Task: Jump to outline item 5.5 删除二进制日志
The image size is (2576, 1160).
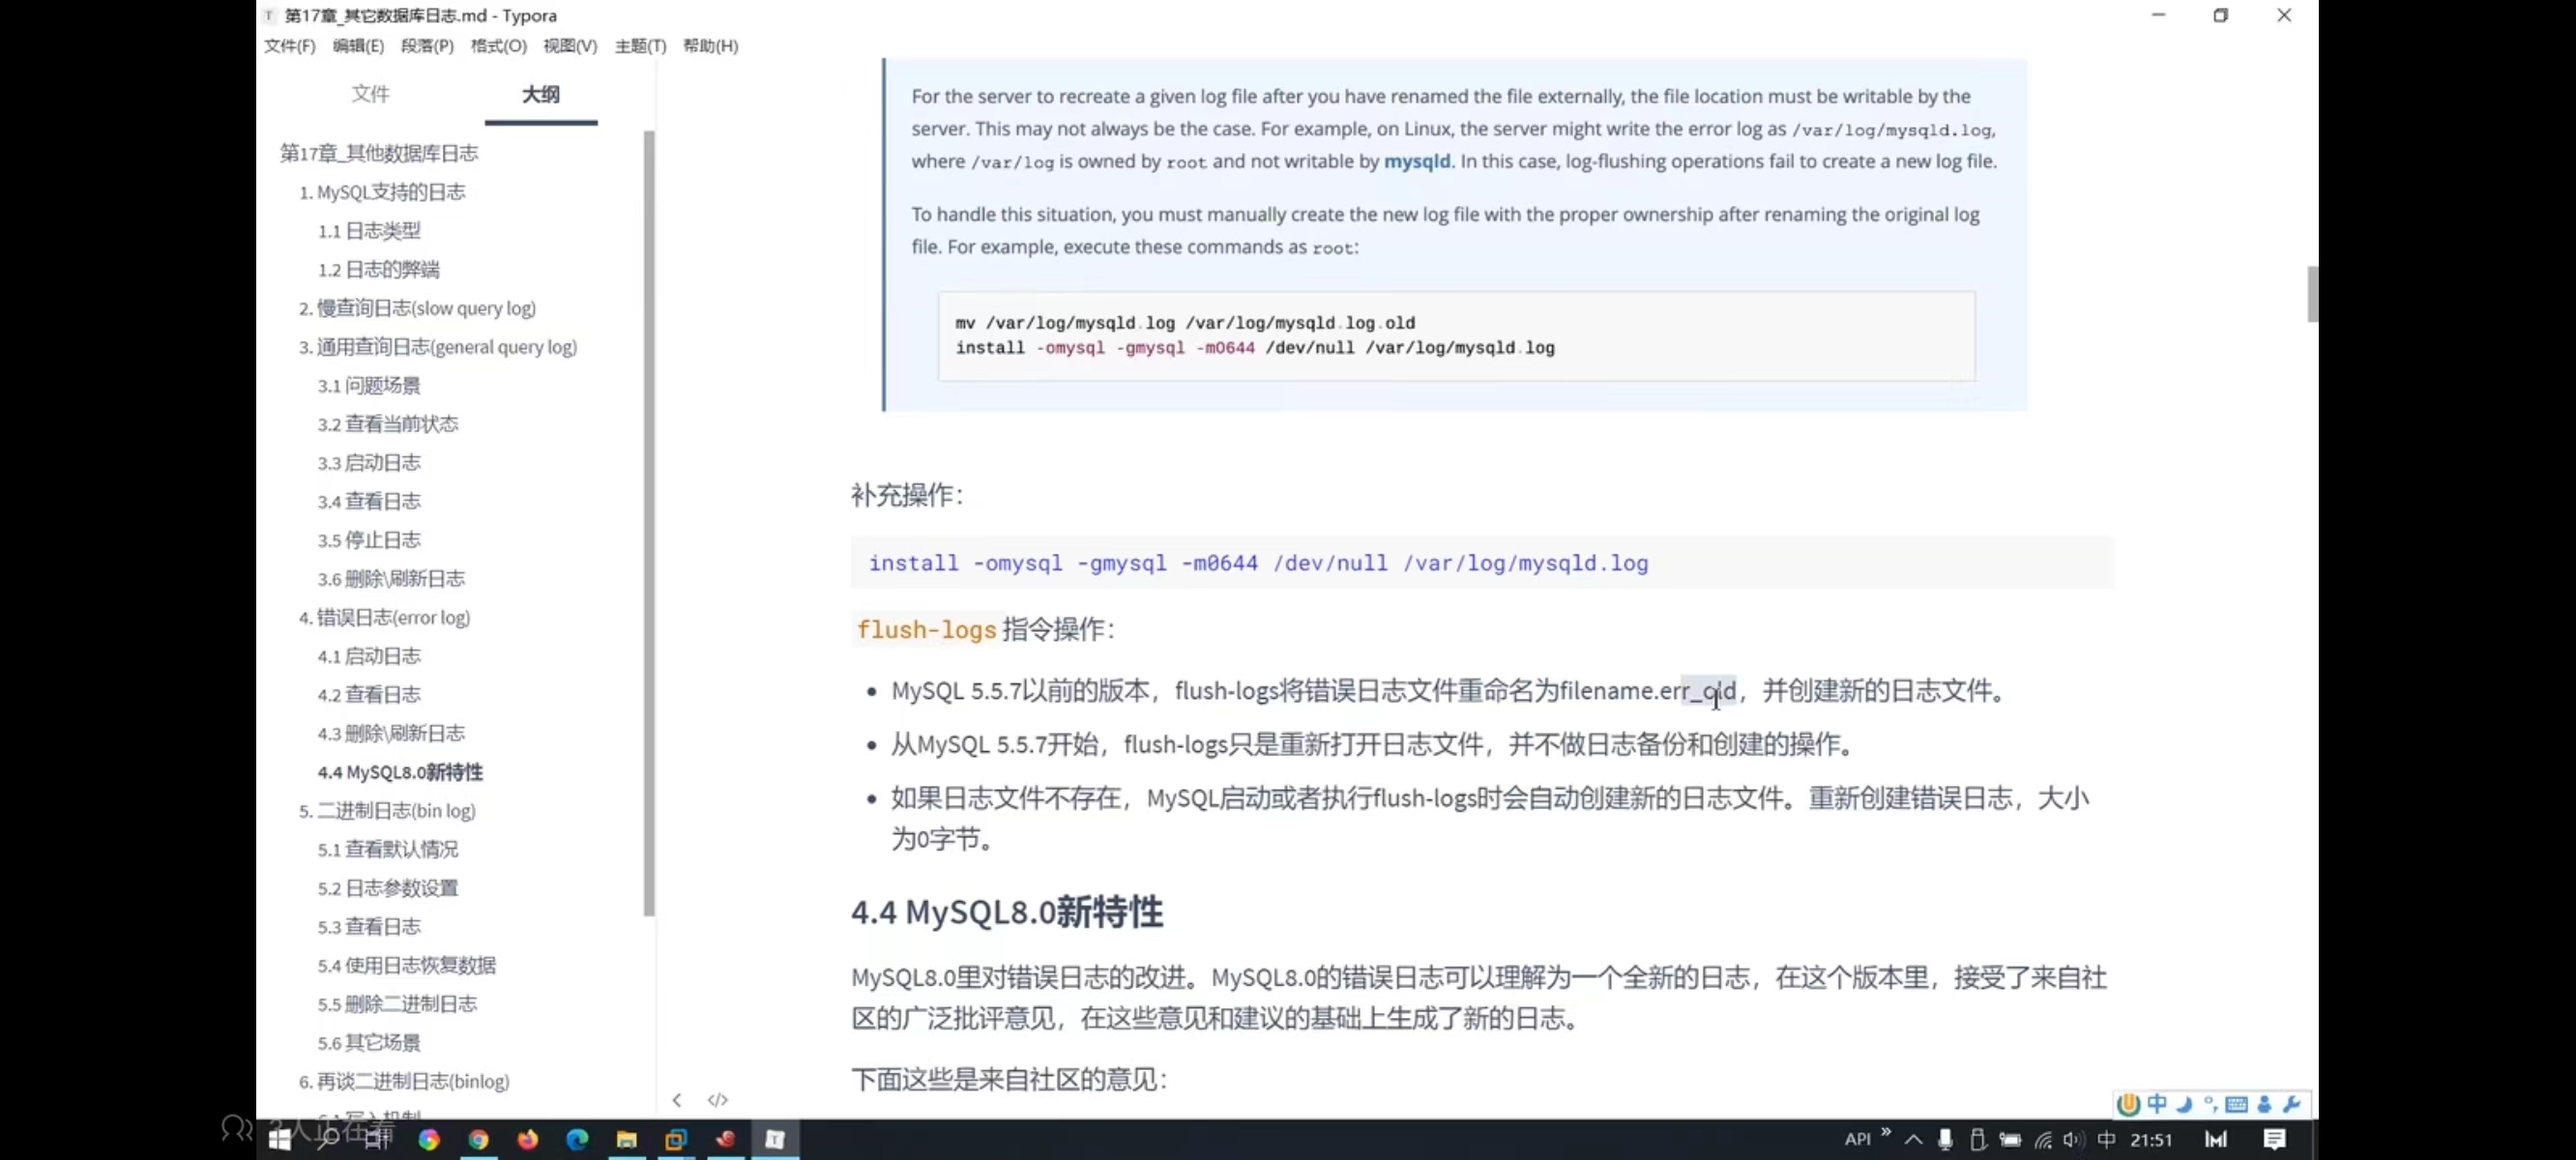Action: 397,1004
